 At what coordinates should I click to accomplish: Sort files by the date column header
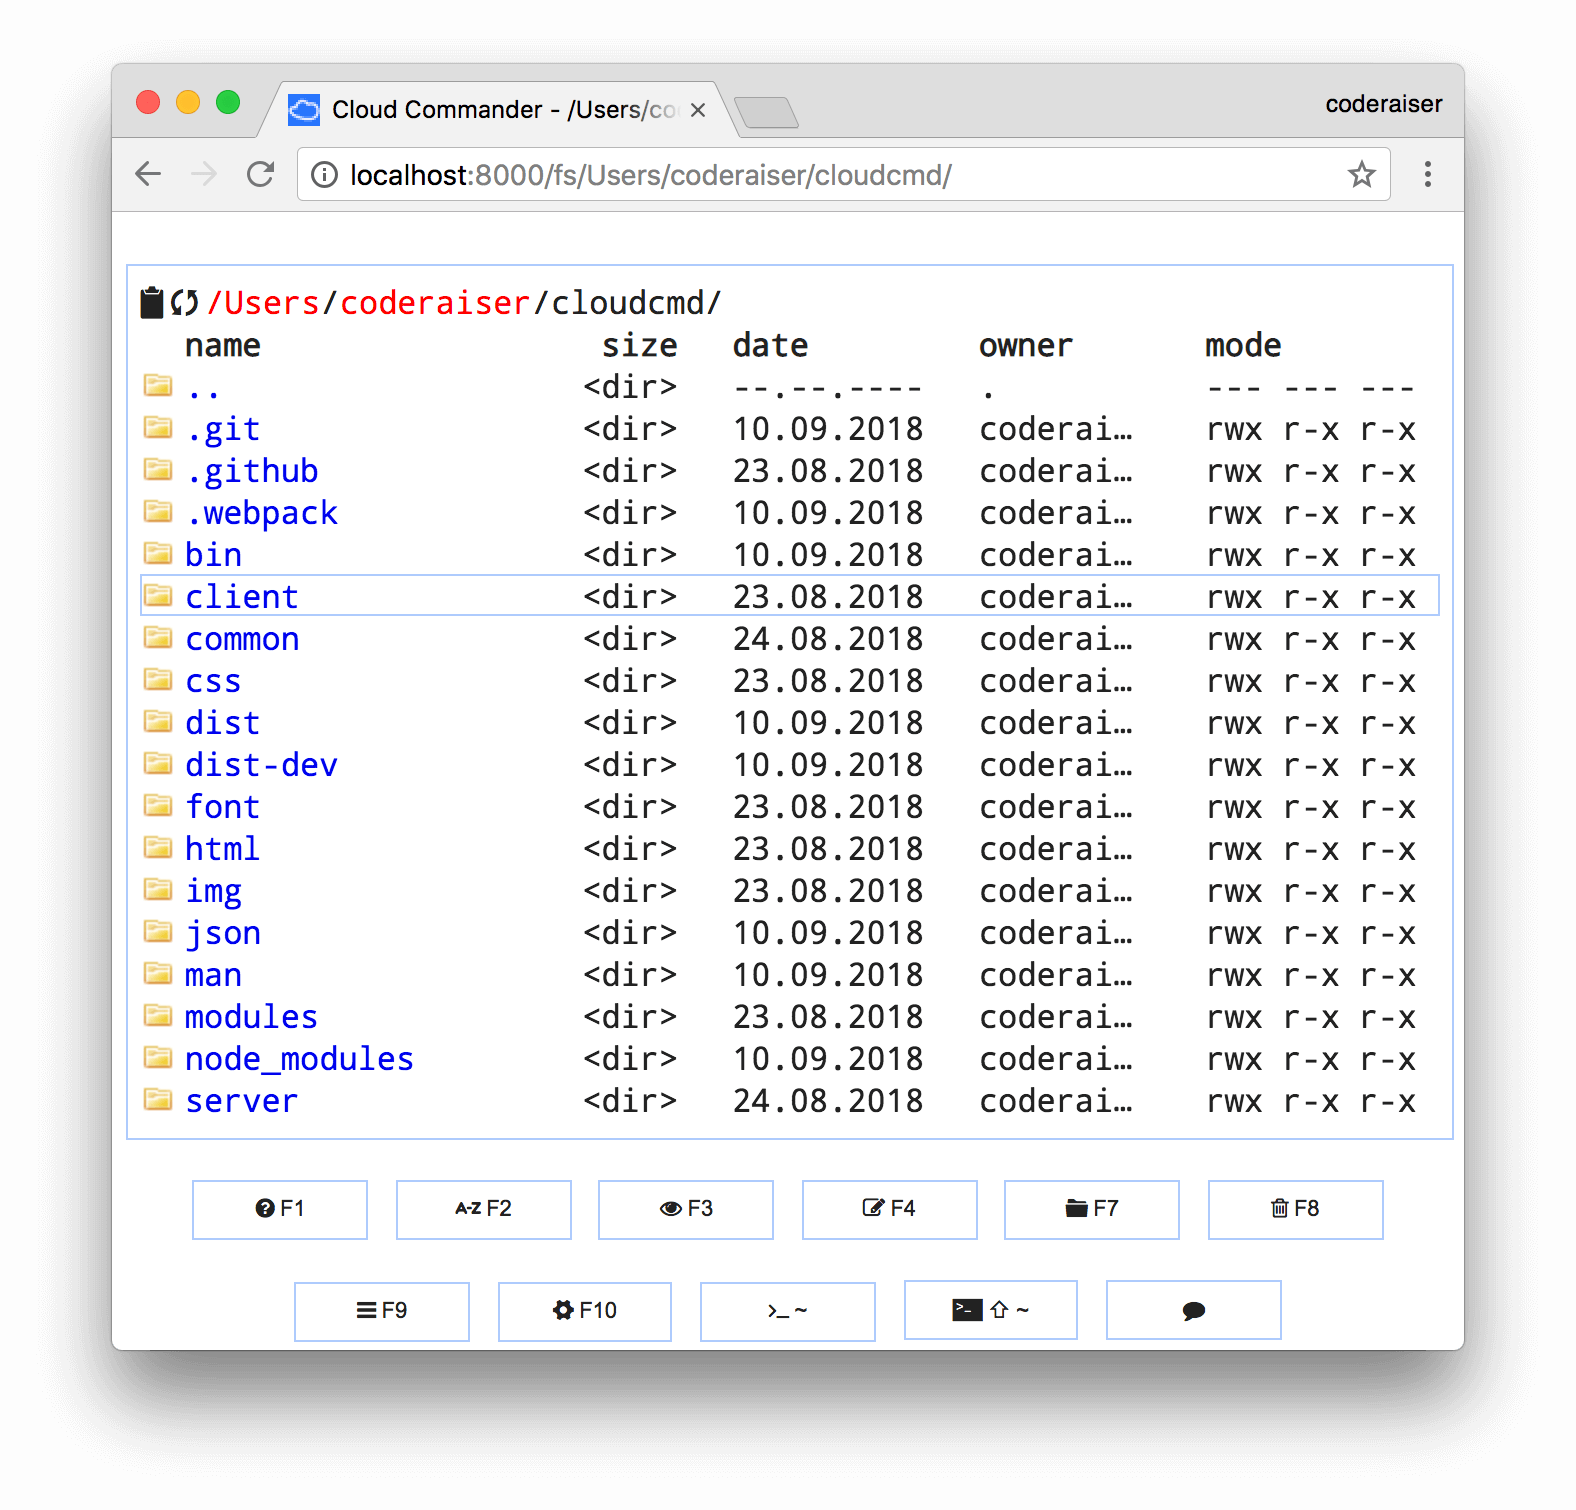(770, 346)
